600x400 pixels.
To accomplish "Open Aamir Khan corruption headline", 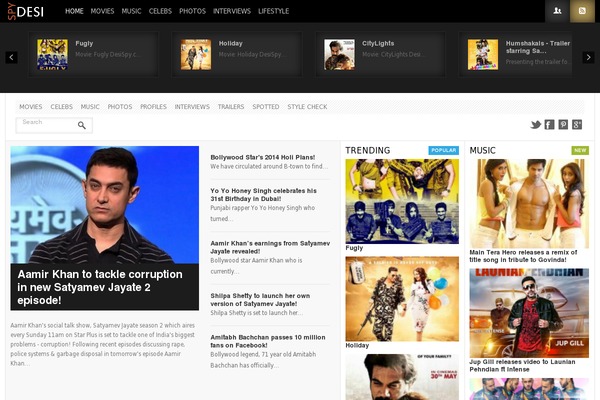I will pyautogui.click(x=100, y=287).
